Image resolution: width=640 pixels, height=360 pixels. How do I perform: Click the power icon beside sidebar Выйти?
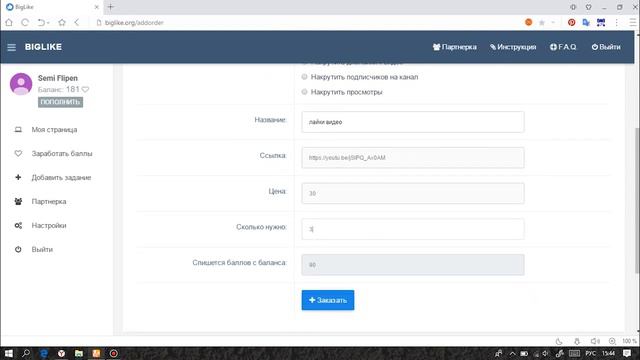tap(18, 249)
